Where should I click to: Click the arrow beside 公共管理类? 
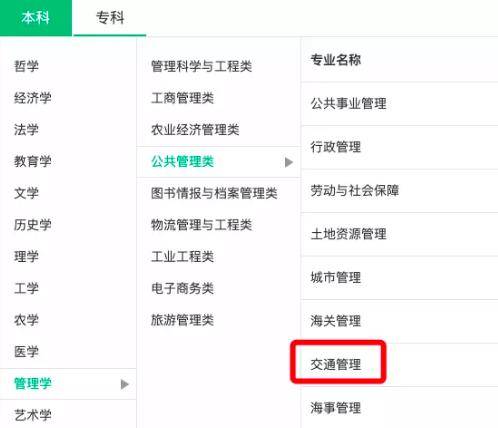(x=289, y=162)
